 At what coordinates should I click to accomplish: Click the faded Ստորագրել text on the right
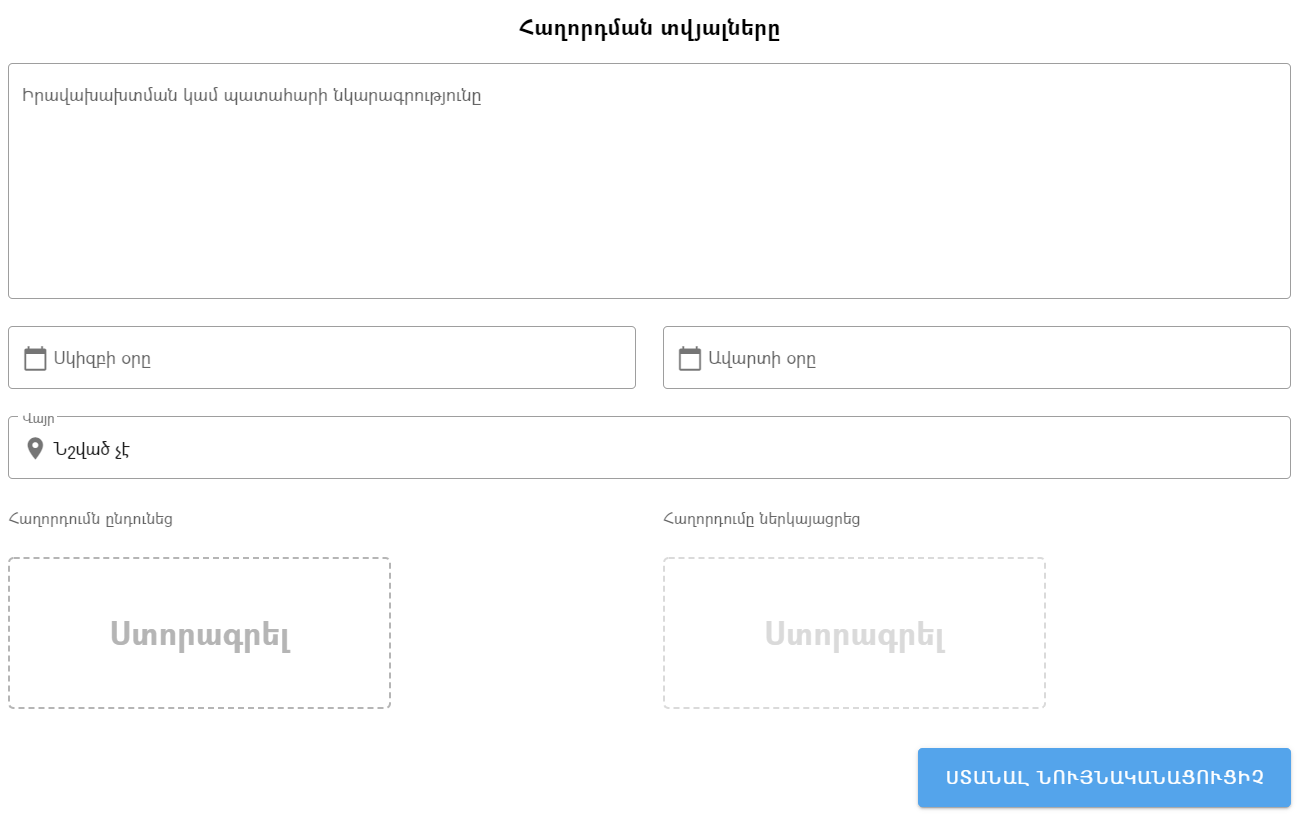[855, 634]
